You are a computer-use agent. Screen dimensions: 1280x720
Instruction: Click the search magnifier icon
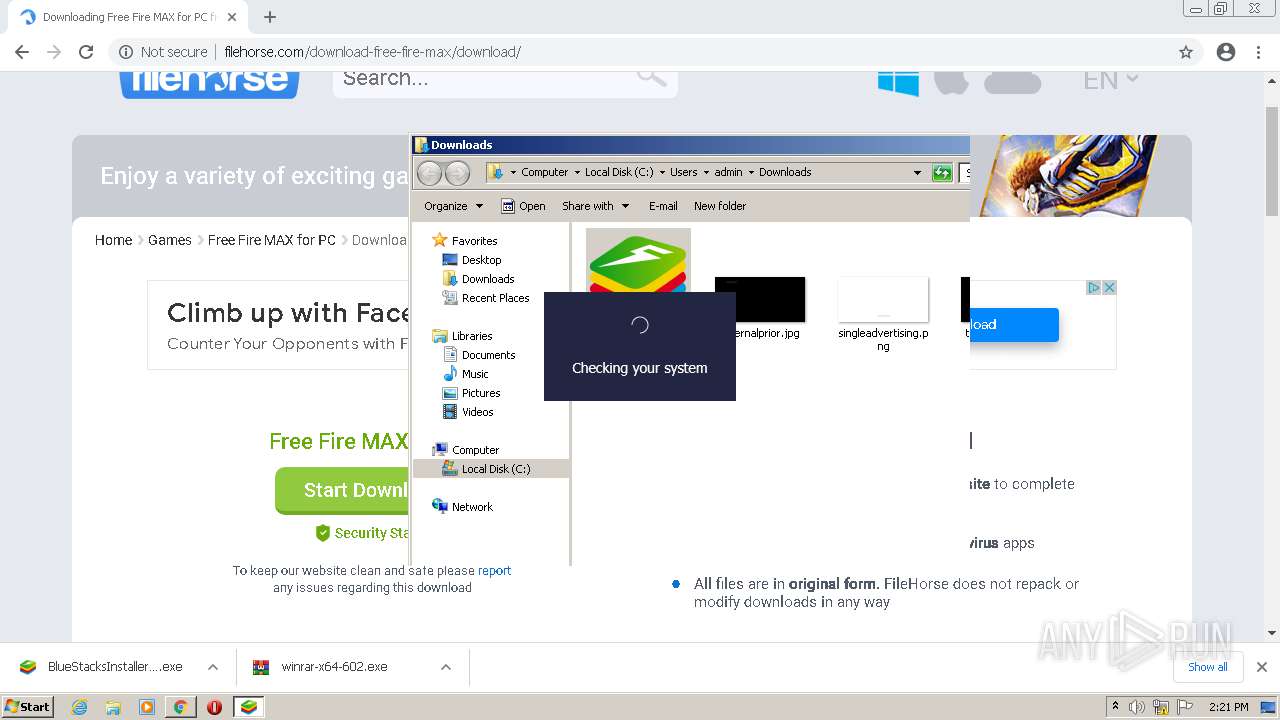tap(651, 78)
